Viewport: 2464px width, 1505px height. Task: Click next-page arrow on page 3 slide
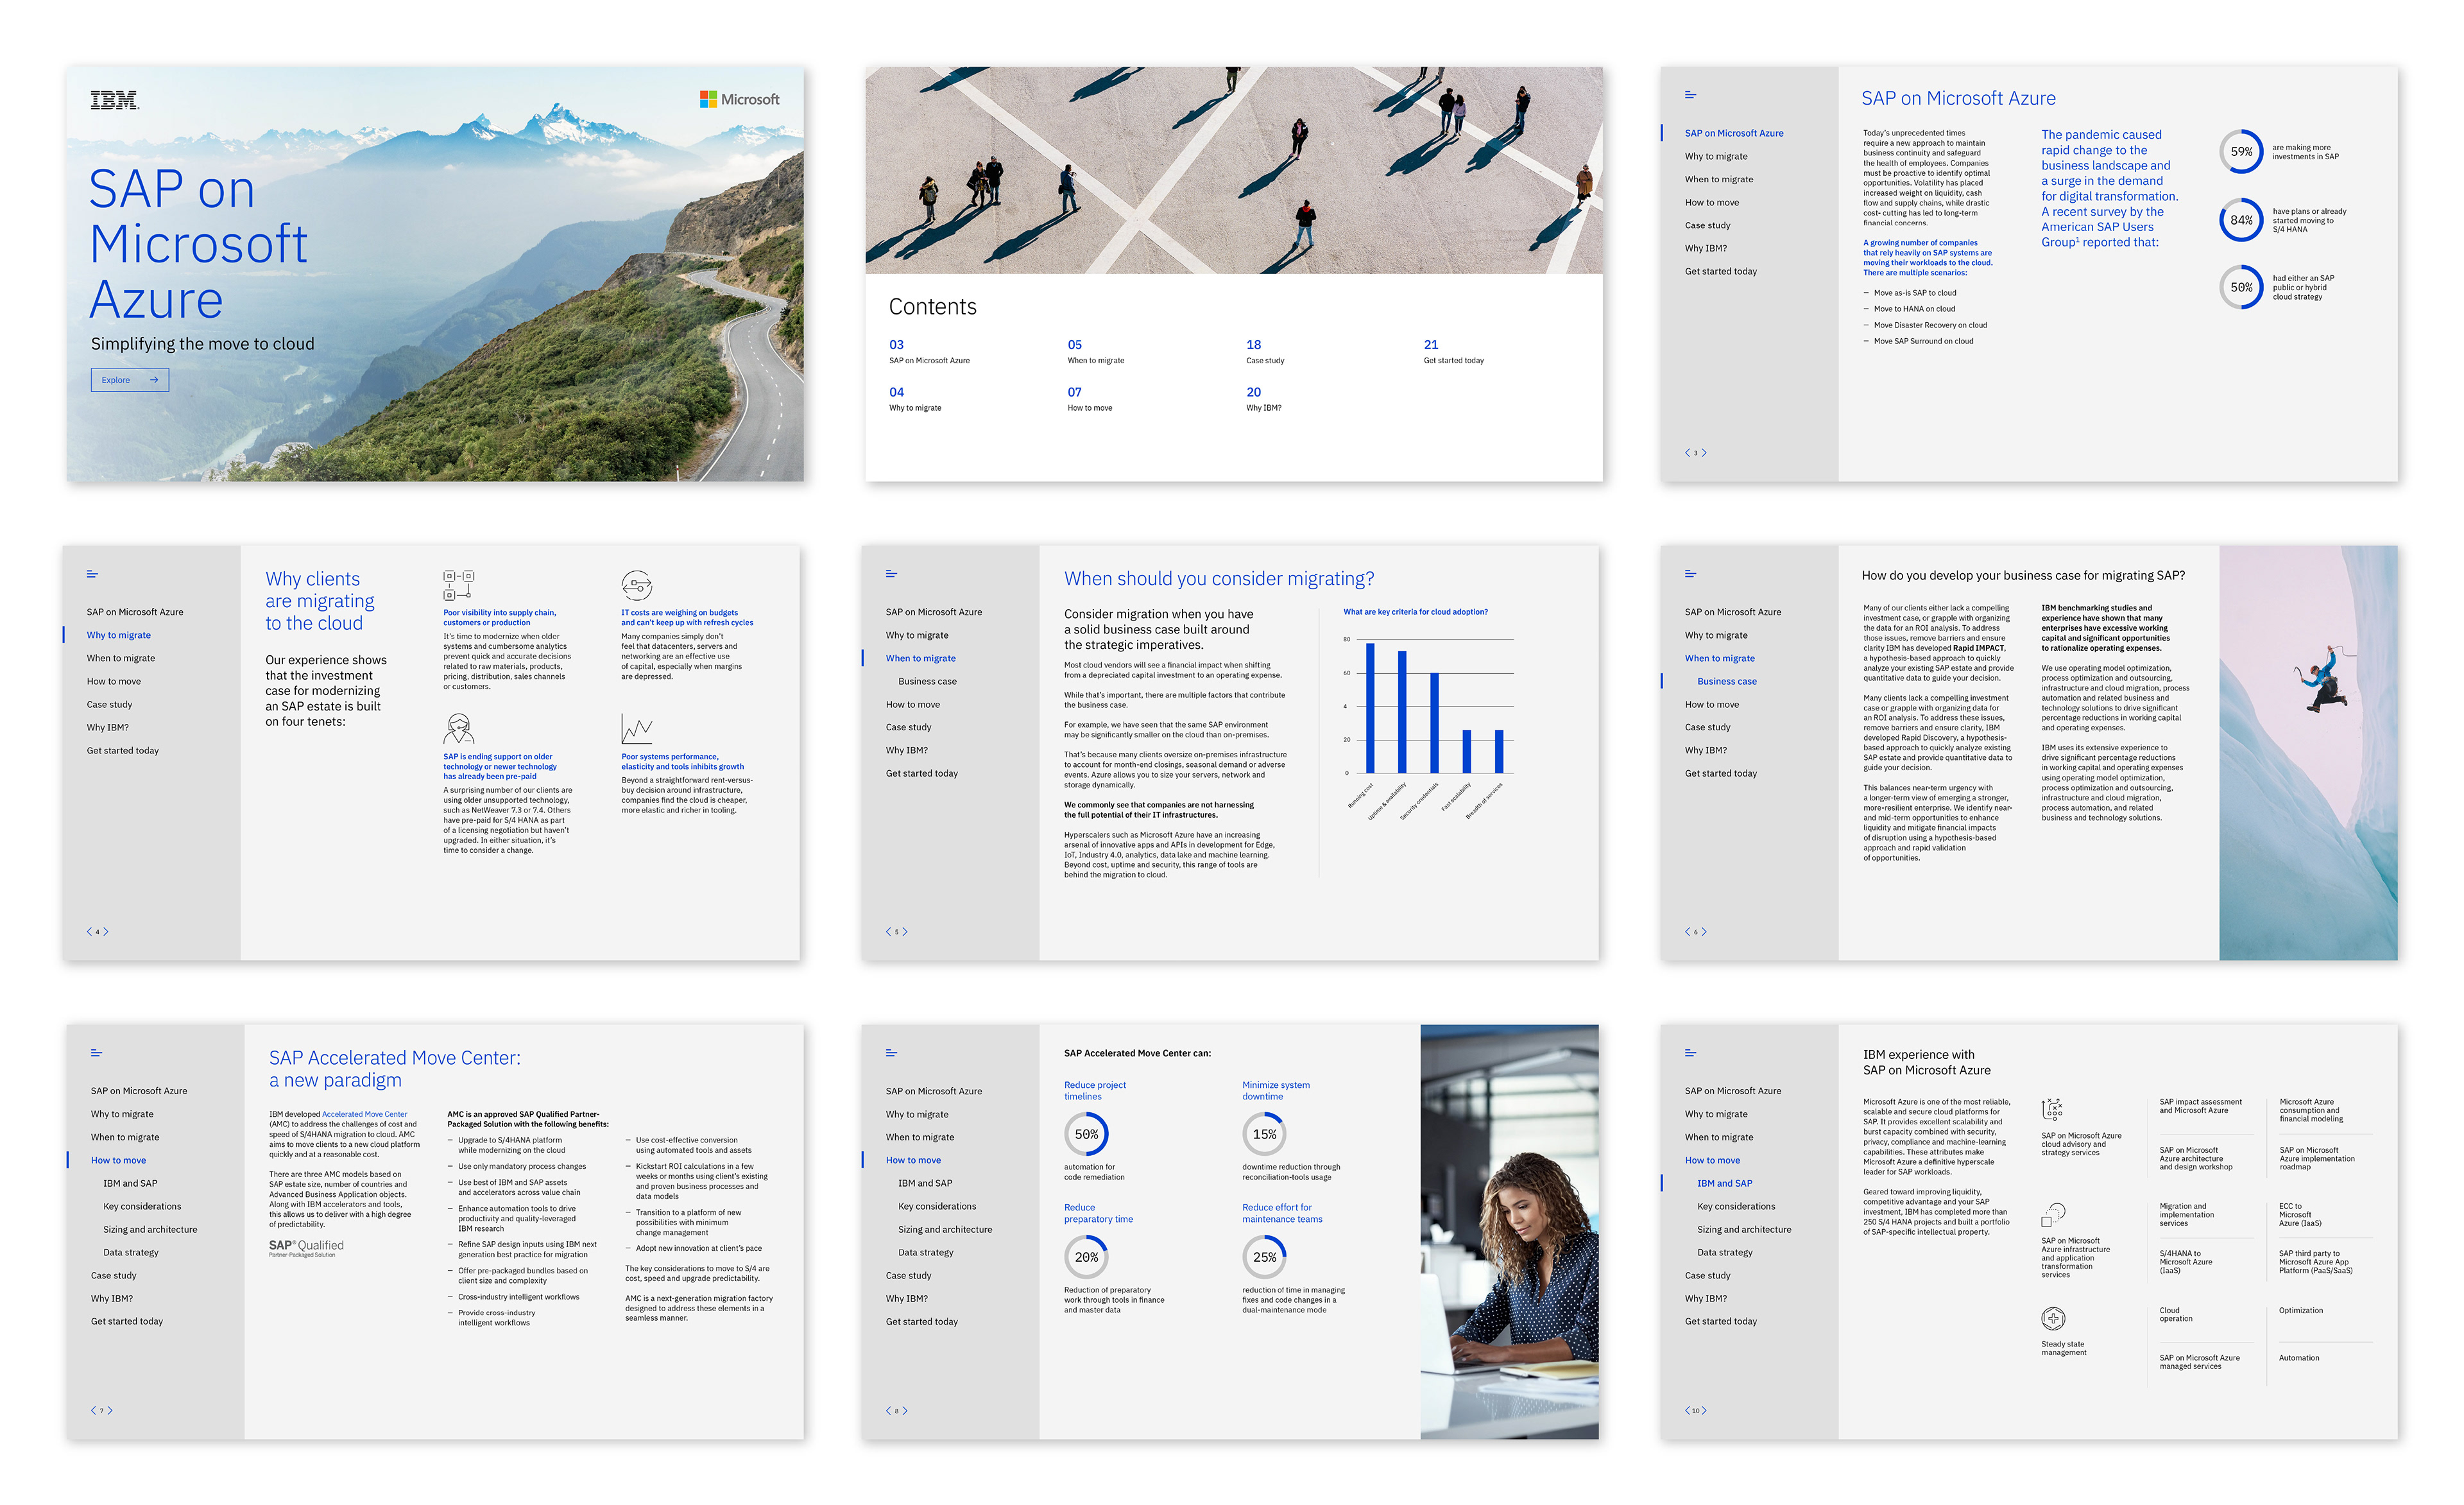pos(1705,453)
